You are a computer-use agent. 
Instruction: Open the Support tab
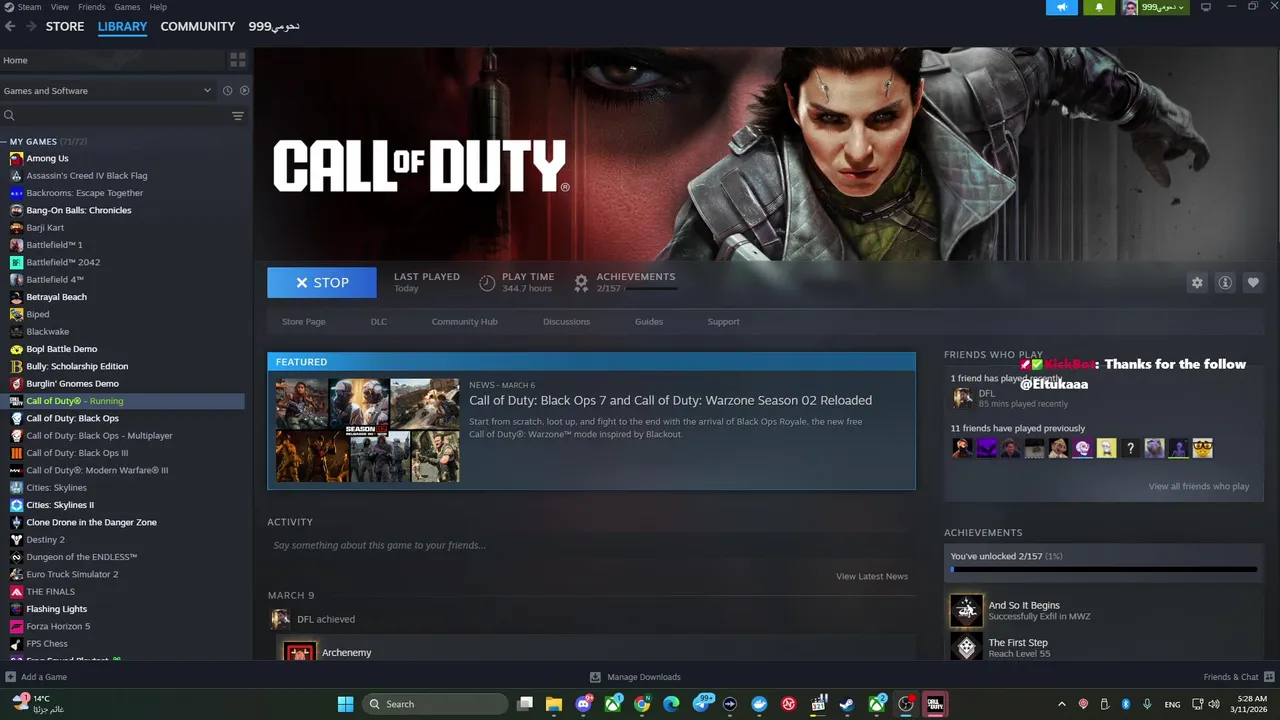[x=723, y=322]
